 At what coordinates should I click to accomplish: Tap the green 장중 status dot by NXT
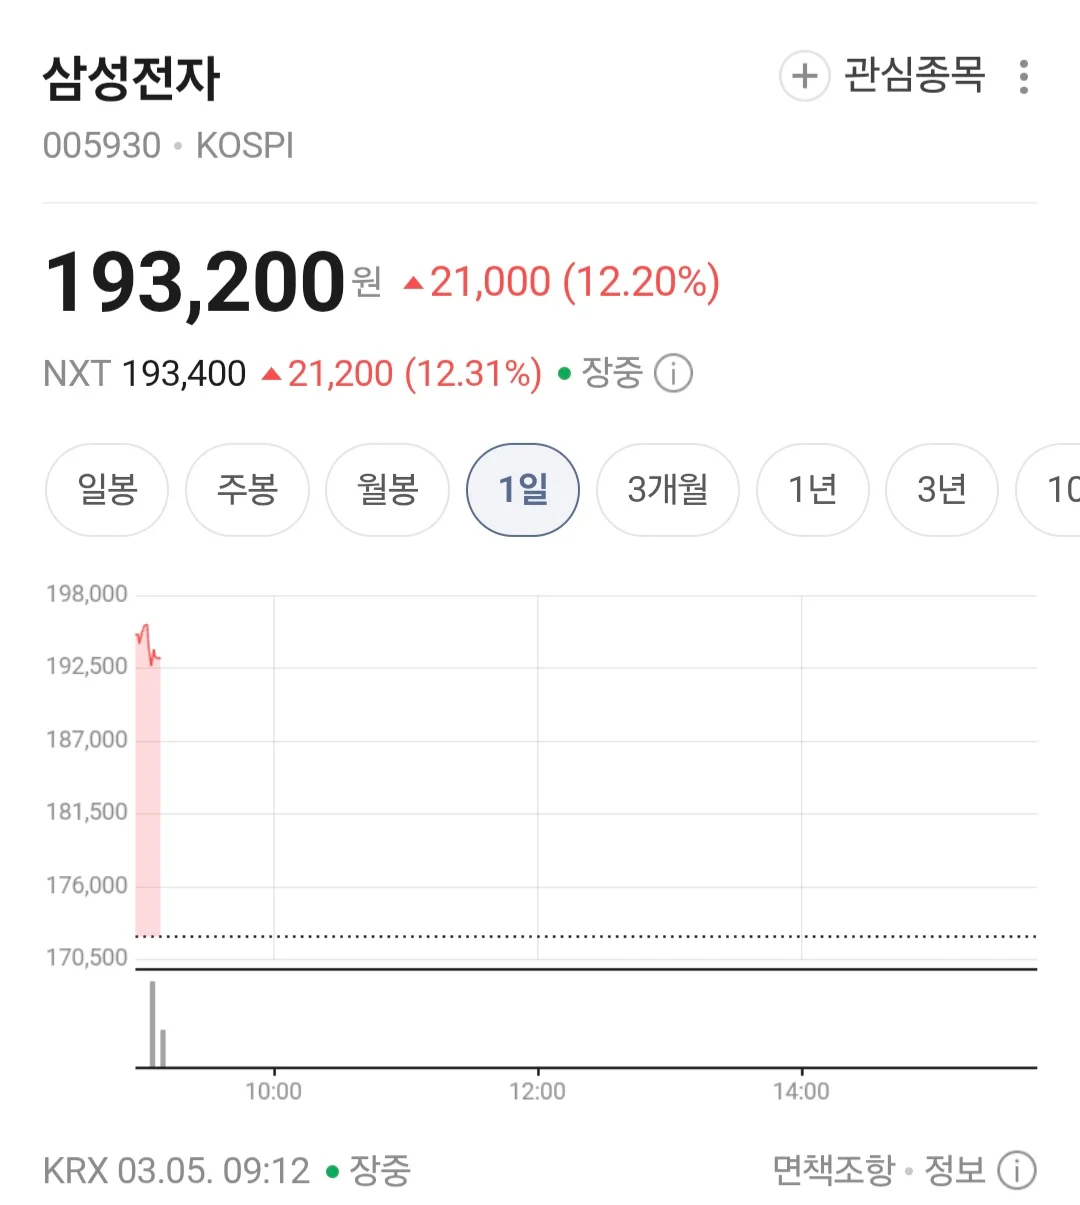[x=564, y=374]
